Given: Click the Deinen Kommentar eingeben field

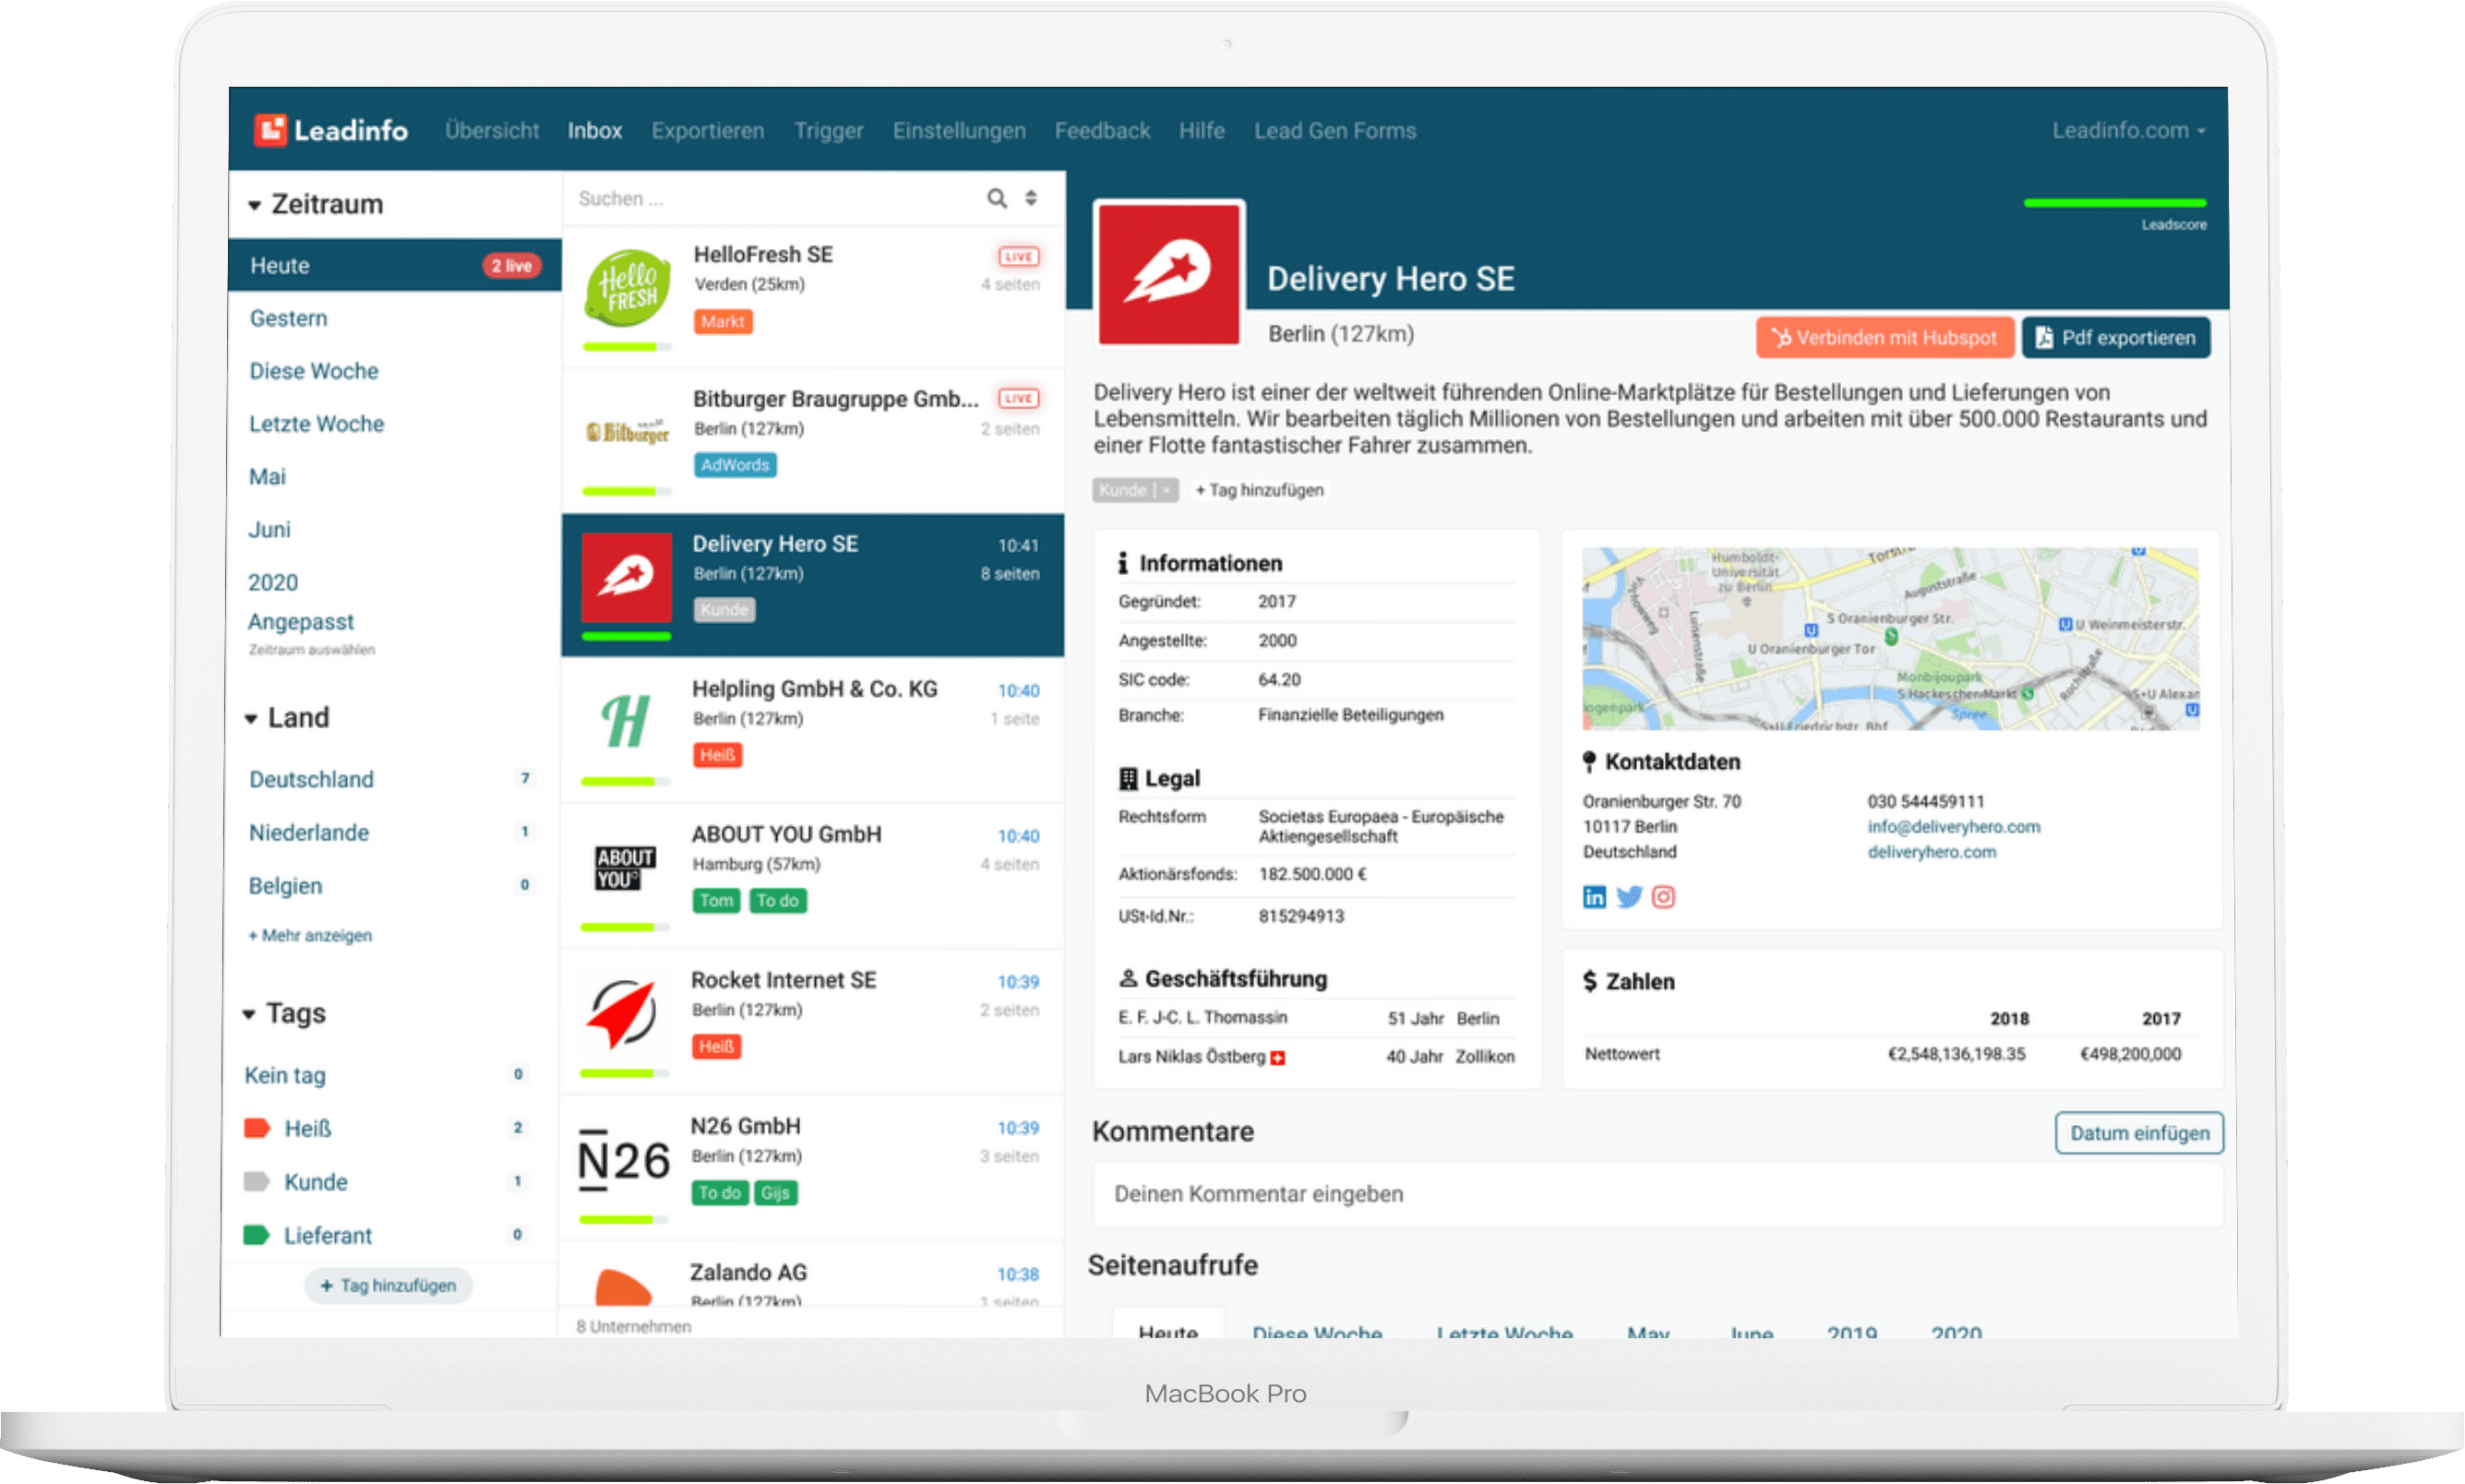Looking at the screenshot, I should pos(1657,1194).
